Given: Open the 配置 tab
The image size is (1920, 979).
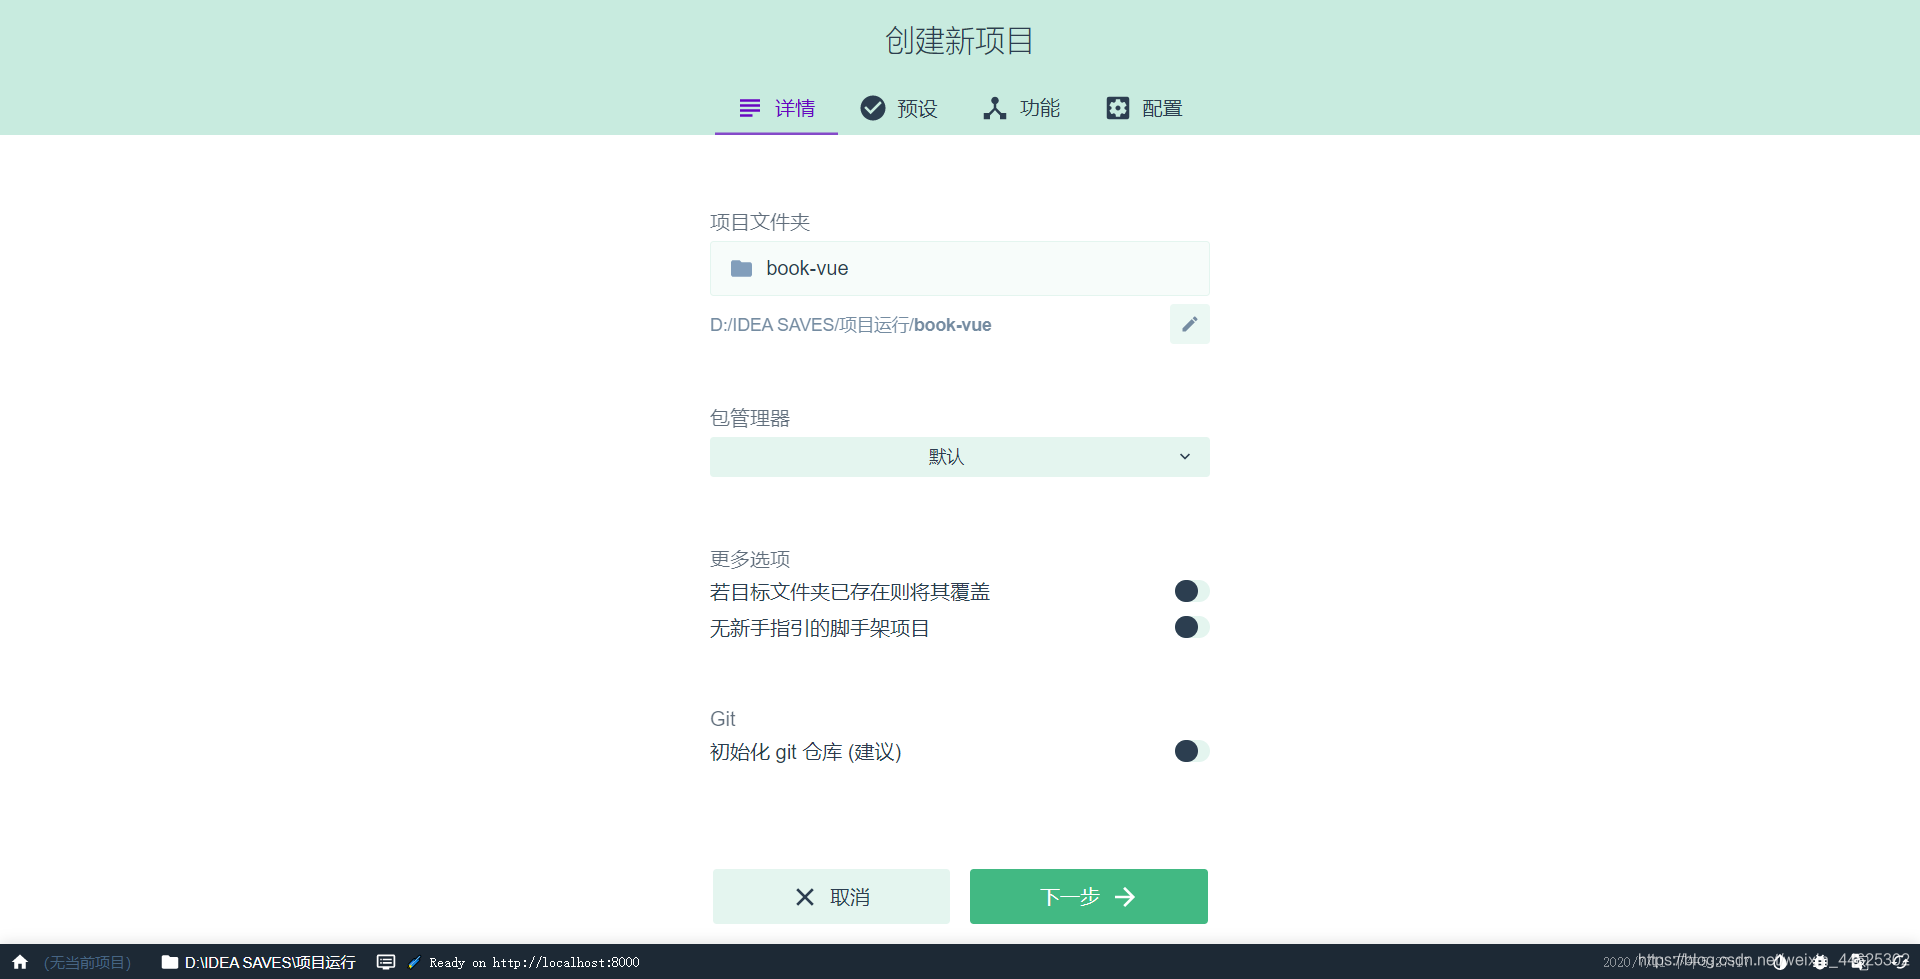Looking at the screenshot, I should pyautogui.click(x=1144, y=108).
